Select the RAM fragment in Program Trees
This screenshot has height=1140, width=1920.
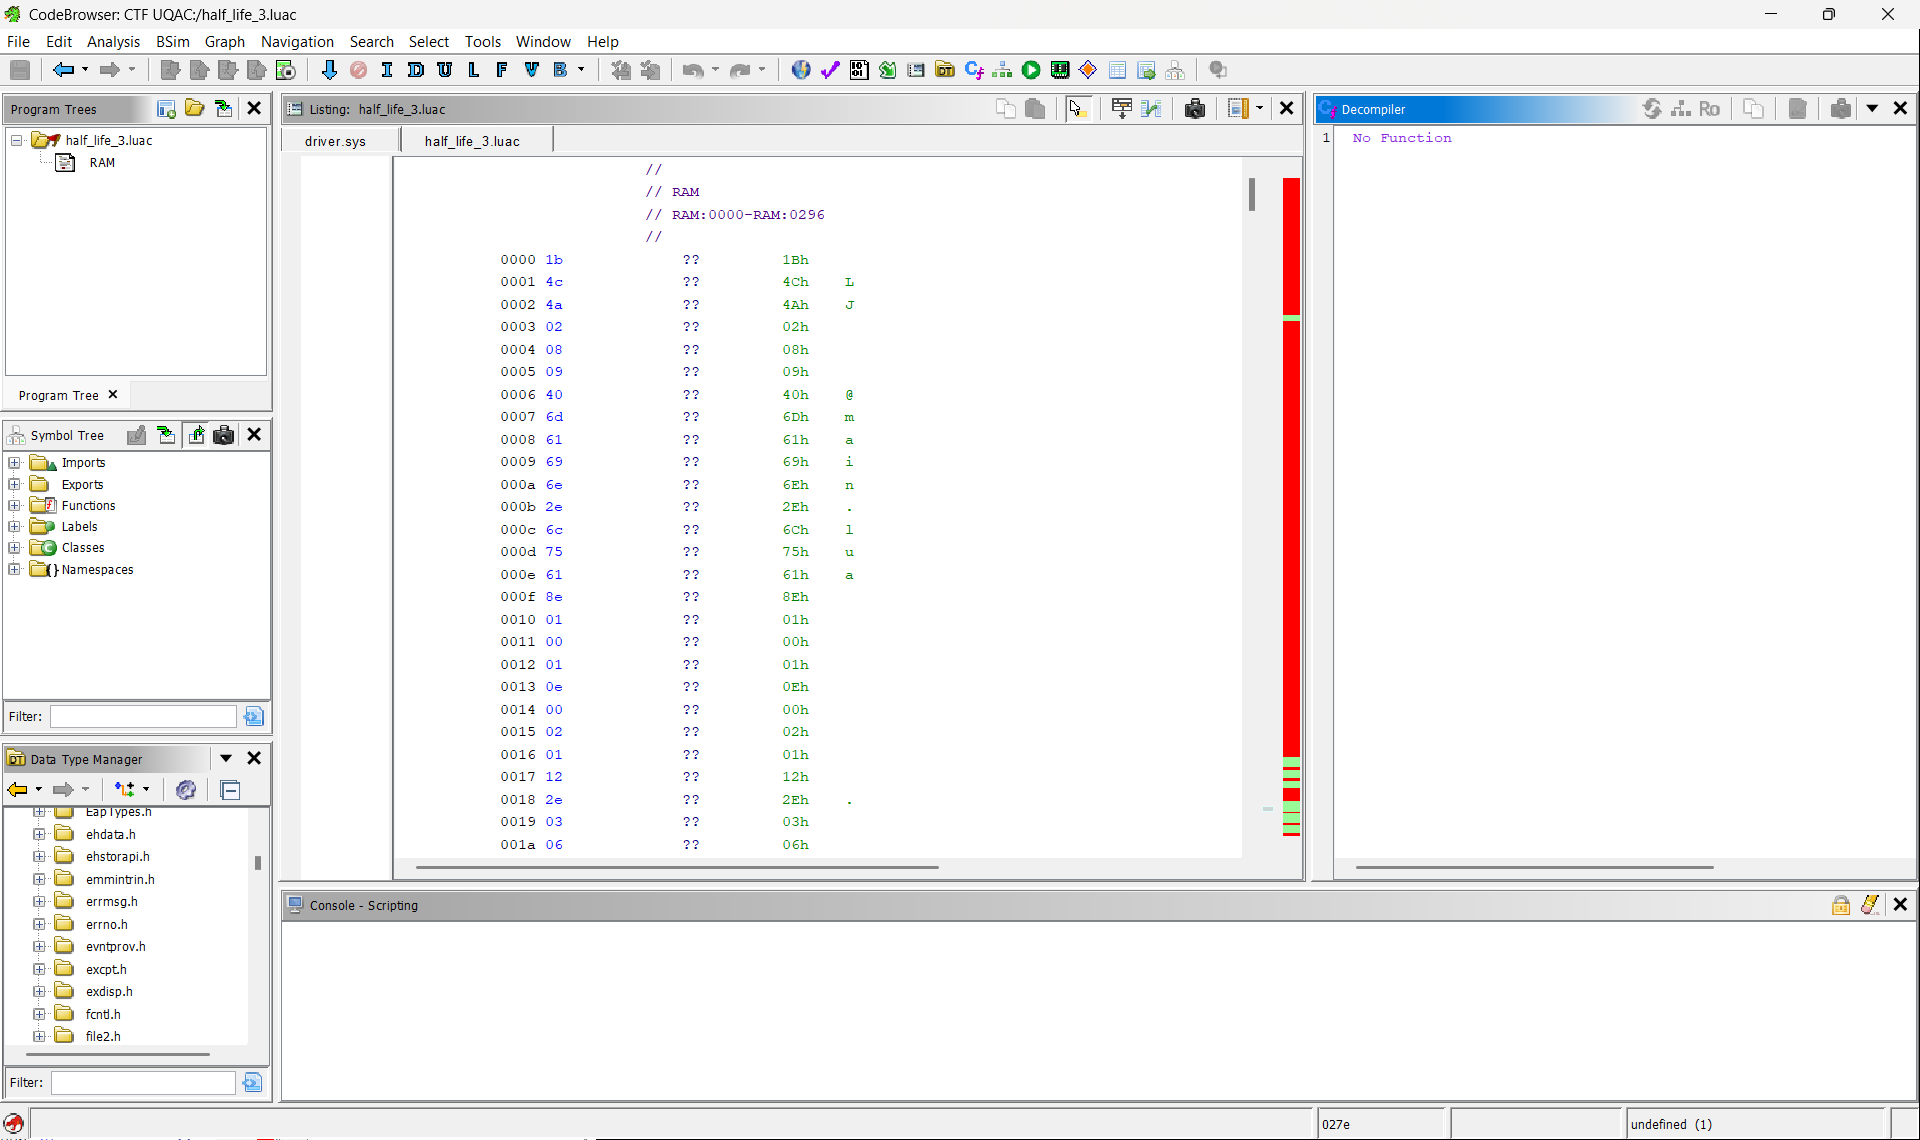point(102,163)
